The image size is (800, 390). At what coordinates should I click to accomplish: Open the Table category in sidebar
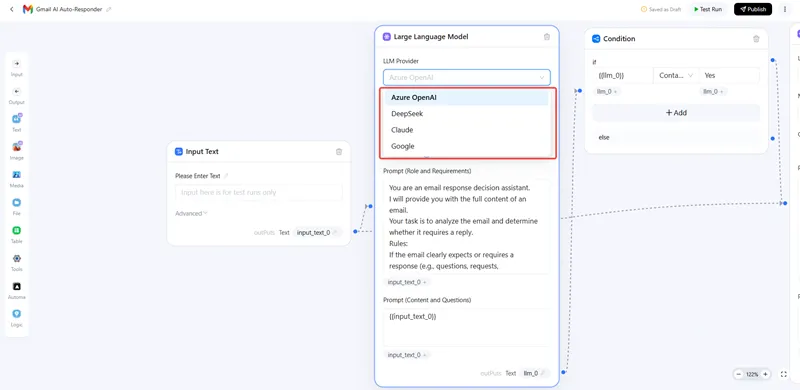(x=17, y=234)
